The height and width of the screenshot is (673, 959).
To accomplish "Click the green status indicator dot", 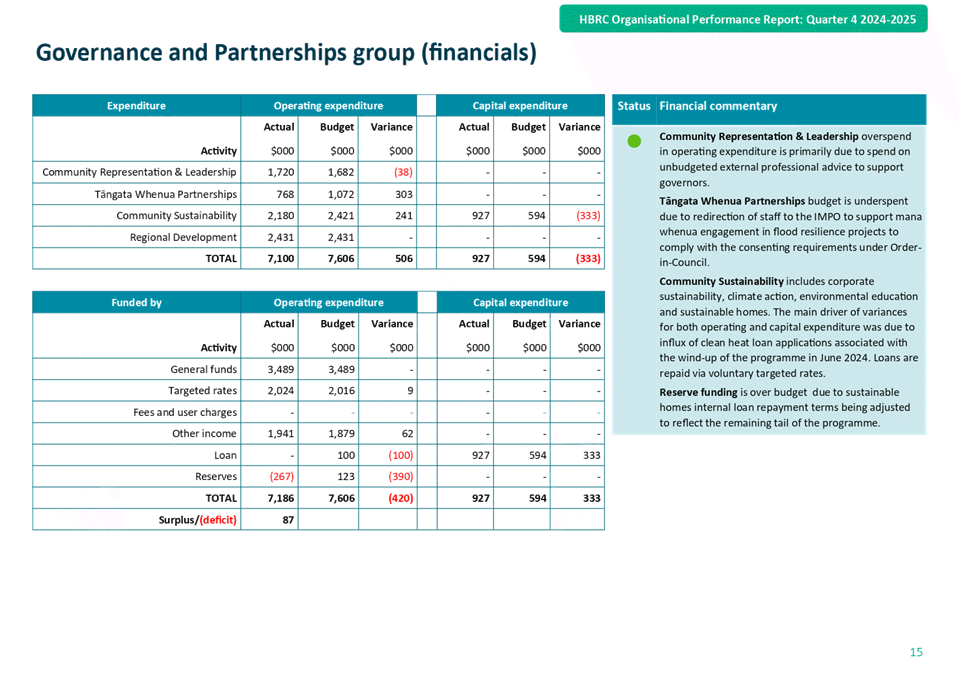I will pyautogui.click(x=633, y=141).
